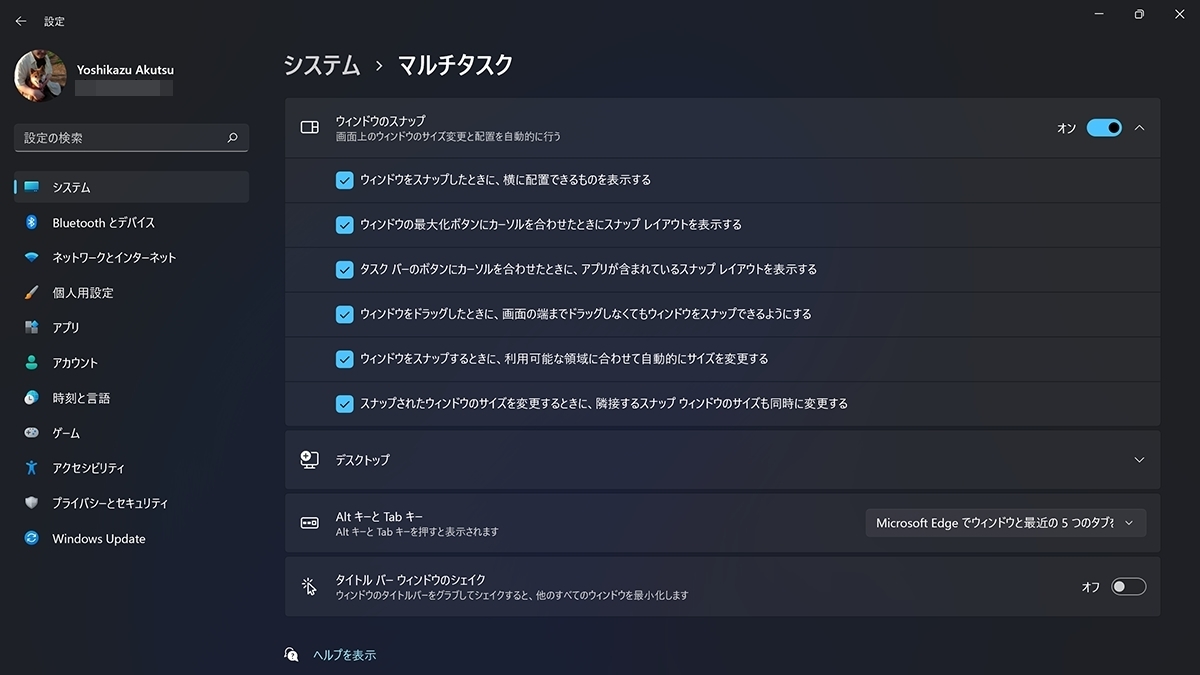Open the アプリ settings category
The image size is (1200, 675).
(x=131, y=327)
